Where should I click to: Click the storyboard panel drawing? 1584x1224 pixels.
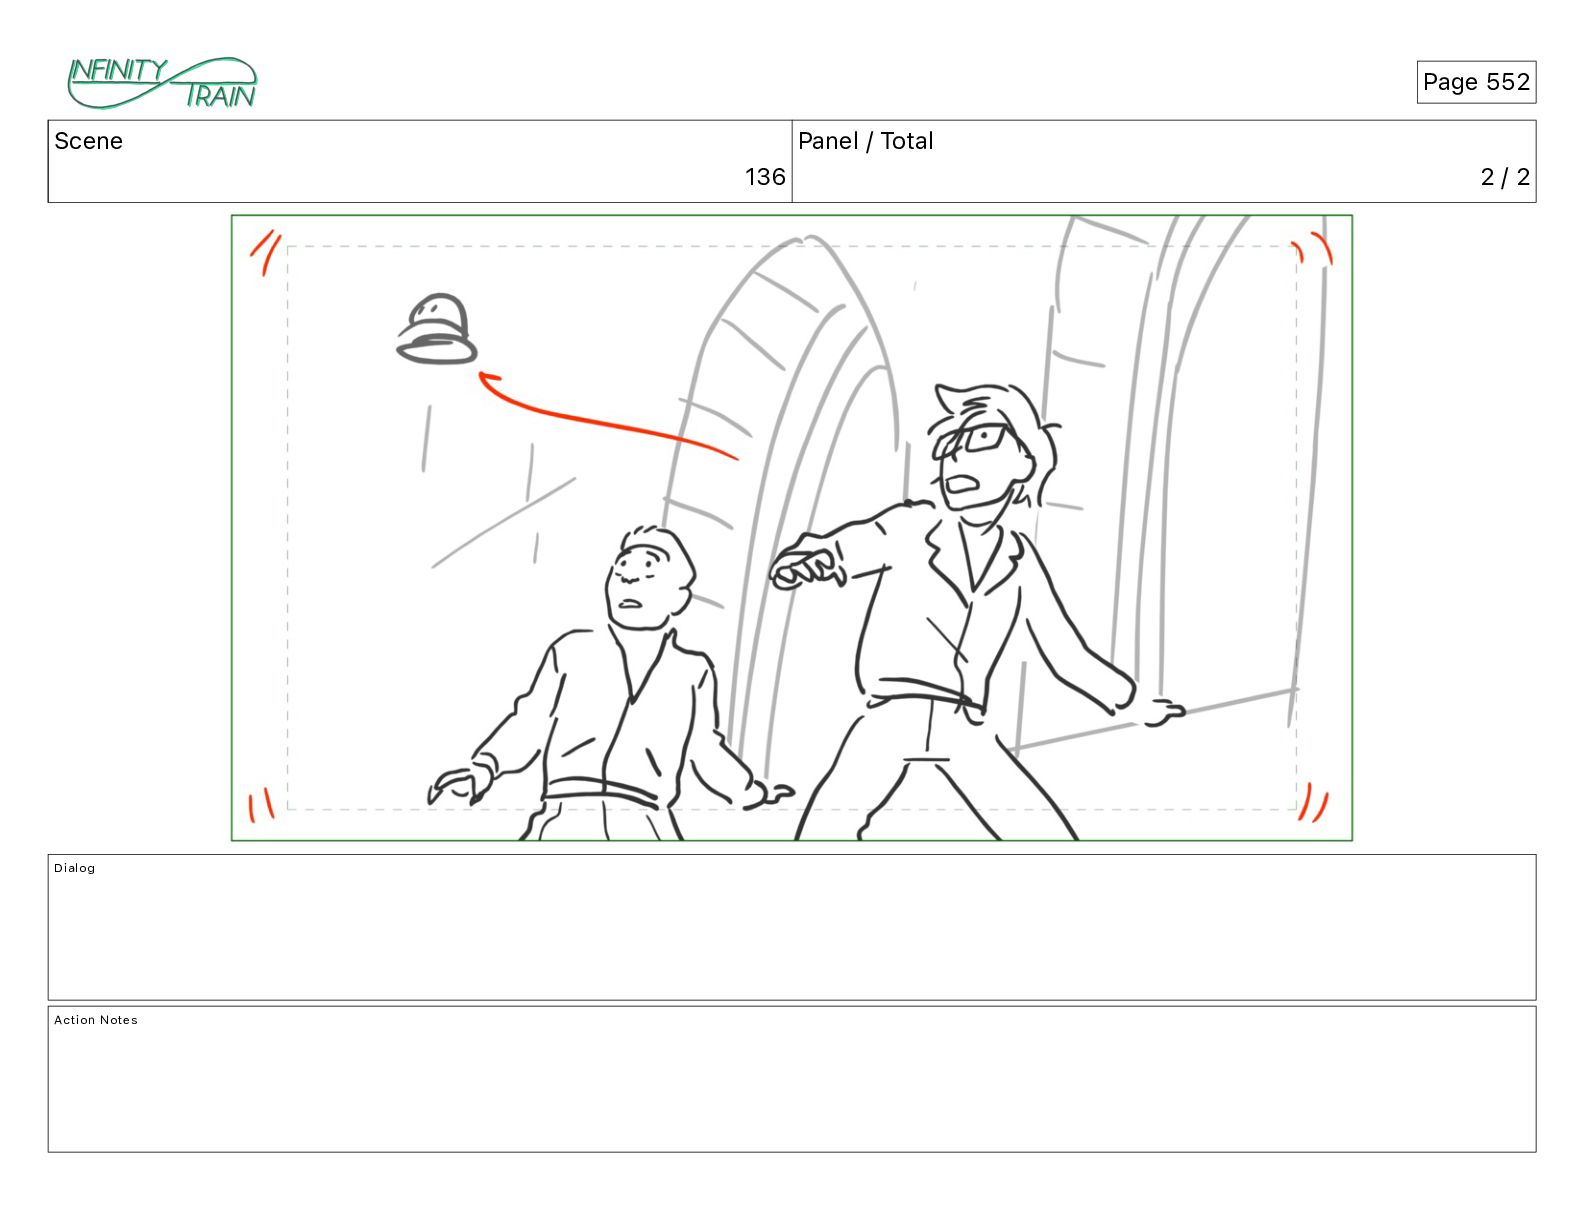click(792, 528)
